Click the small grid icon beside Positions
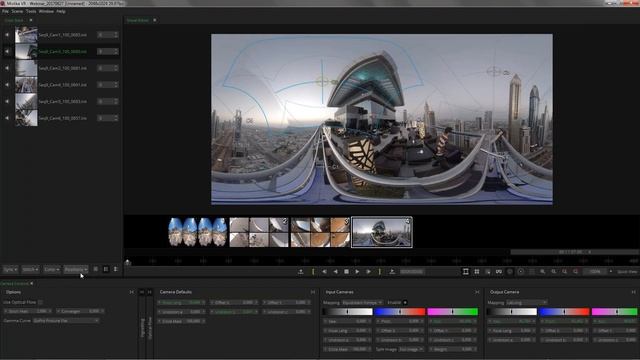The image size is (640, 360). click(x=96, y=269)
